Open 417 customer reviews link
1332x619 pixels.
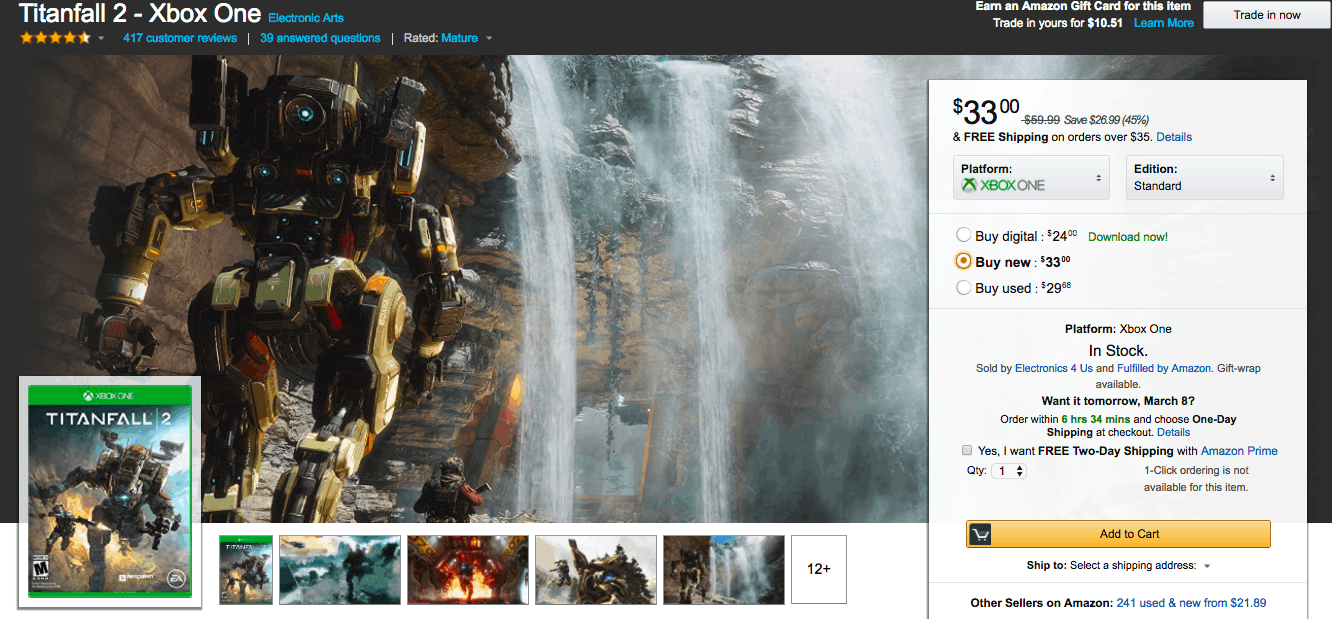tap(180, 38)
